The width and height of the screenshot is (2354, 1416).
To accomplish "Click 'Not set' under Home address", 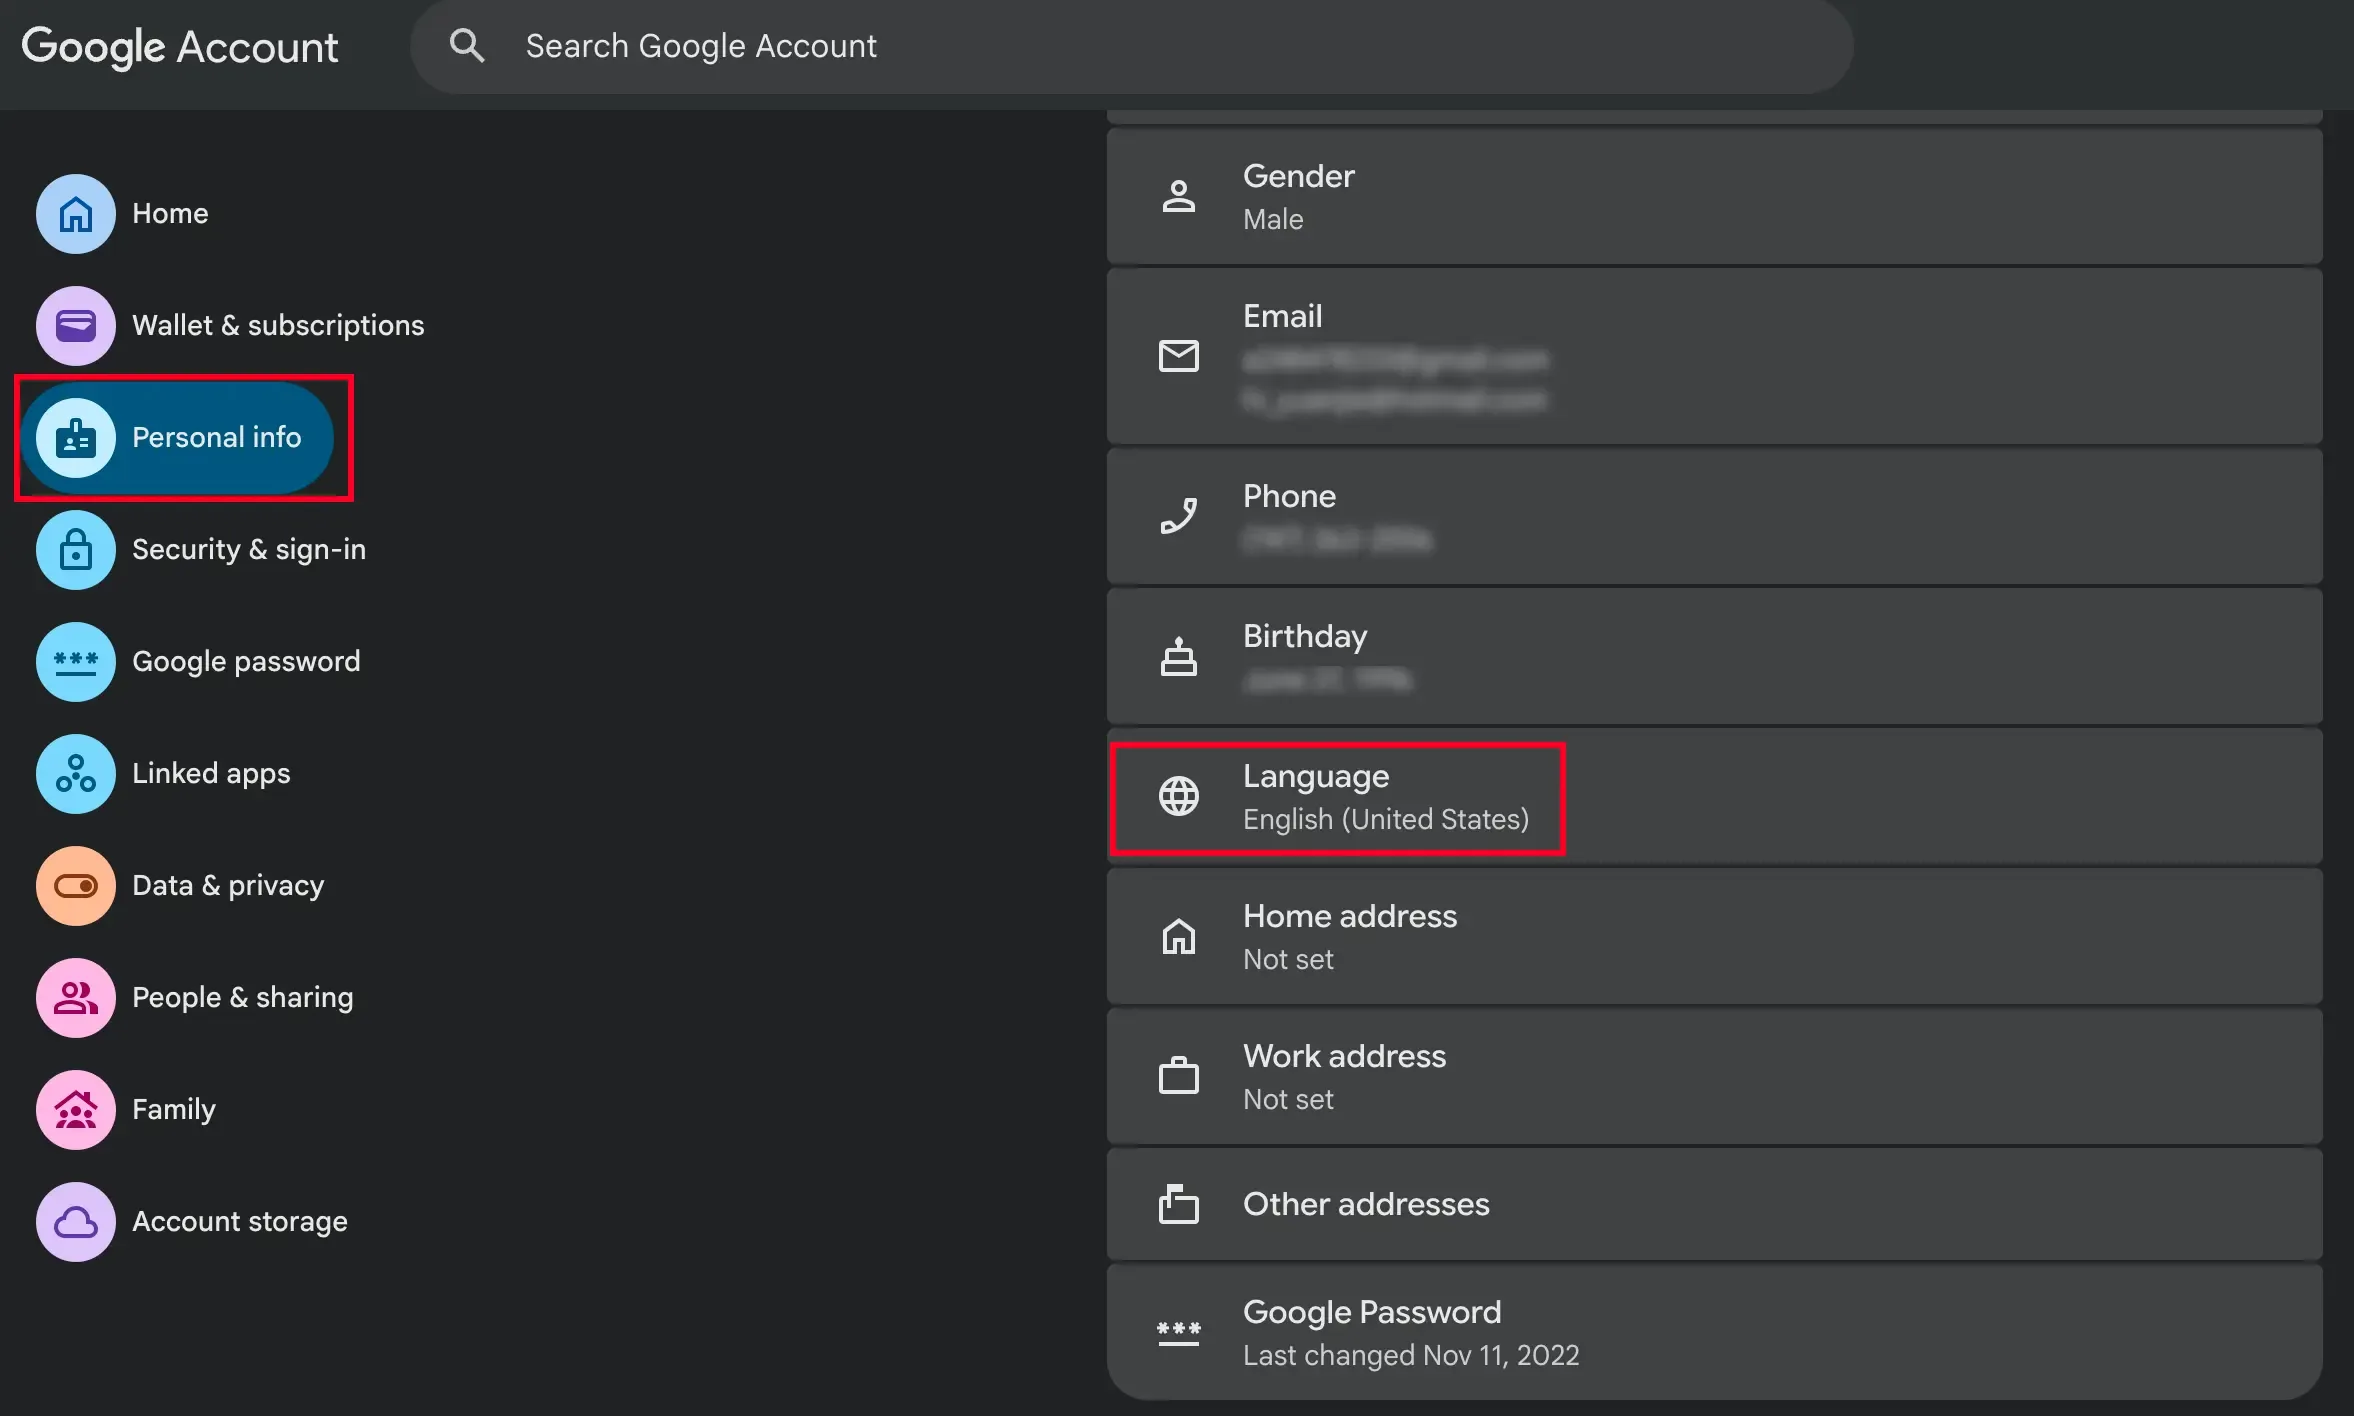I will (1288, 959).
